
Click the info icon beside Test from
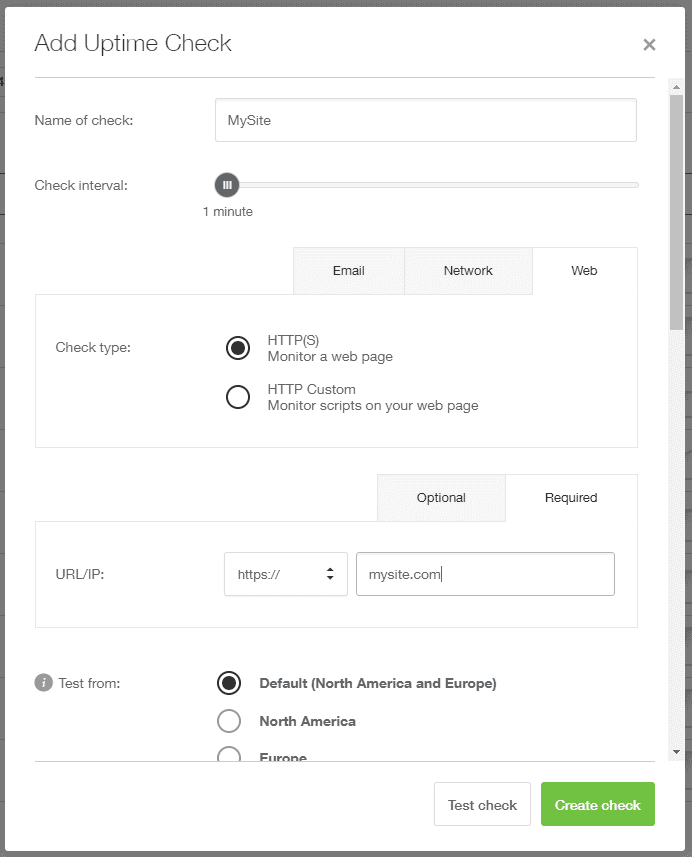tap(43, 683)
